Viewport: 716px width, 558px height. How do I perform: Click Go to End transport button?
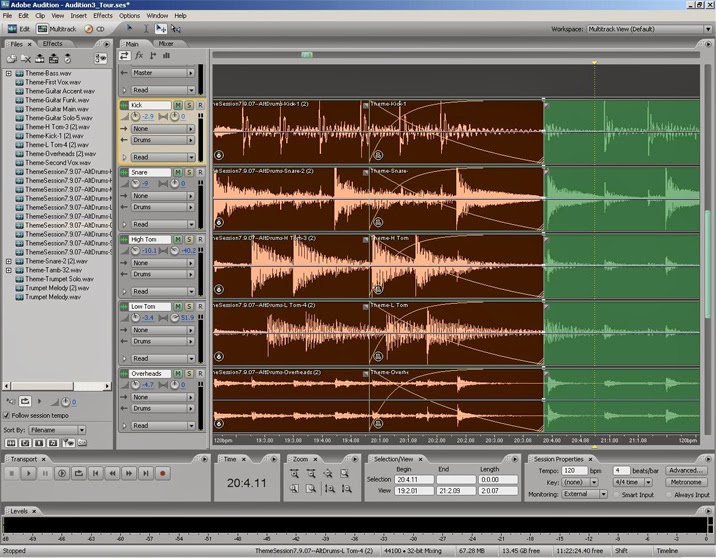pyautogui.click(x=146, y=474)
